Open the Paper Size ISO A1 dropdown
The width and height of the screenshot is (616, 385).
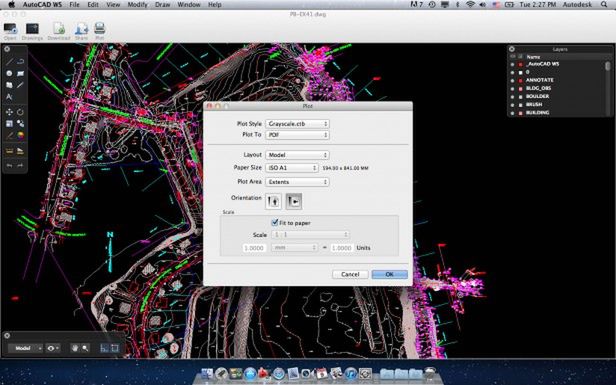pyautogui.click(x=292, y=168)
